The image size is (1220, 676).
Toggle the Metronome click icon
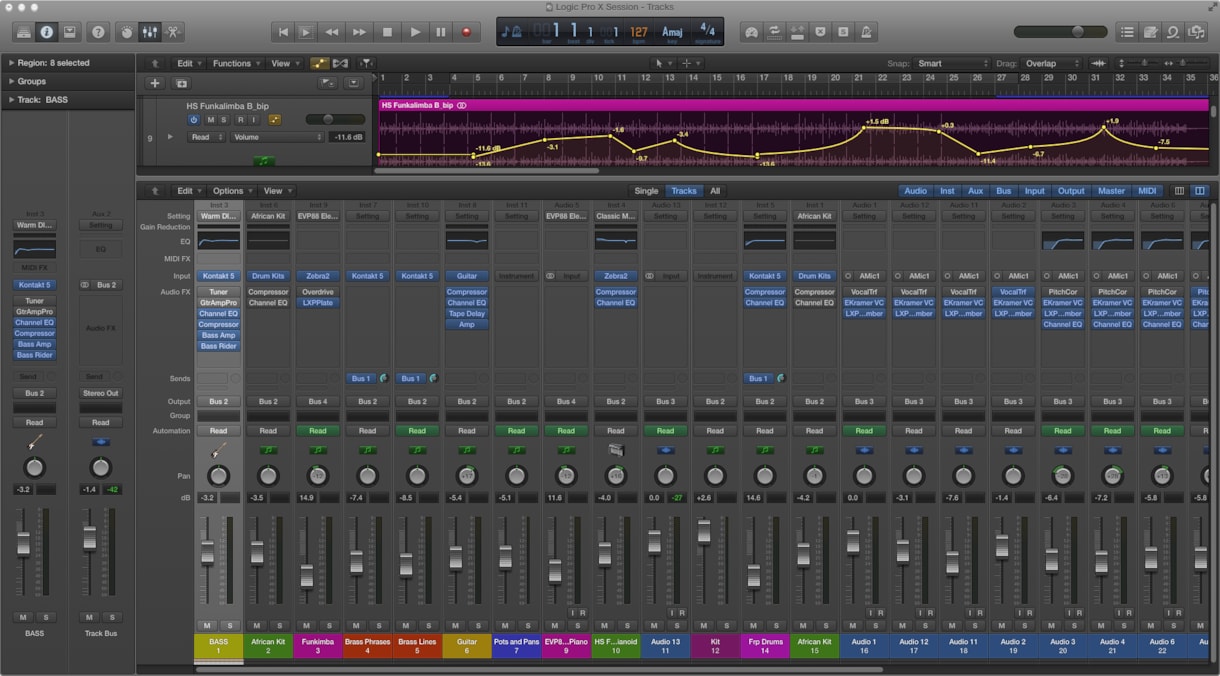(866, 32)
